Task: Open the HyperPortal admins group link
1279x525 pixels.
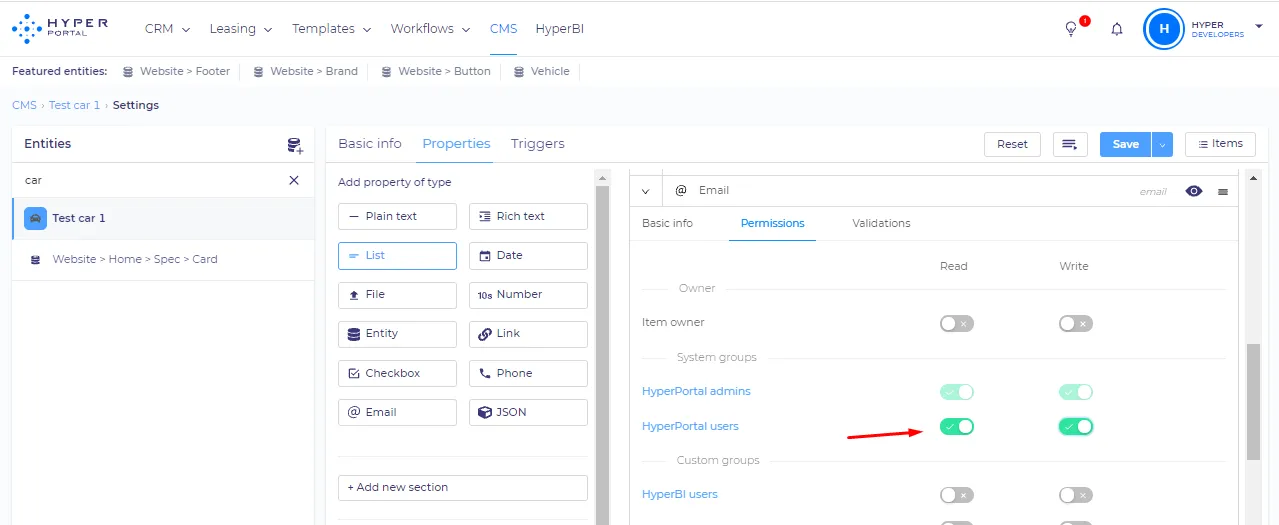Action: [x=696, y=392]
